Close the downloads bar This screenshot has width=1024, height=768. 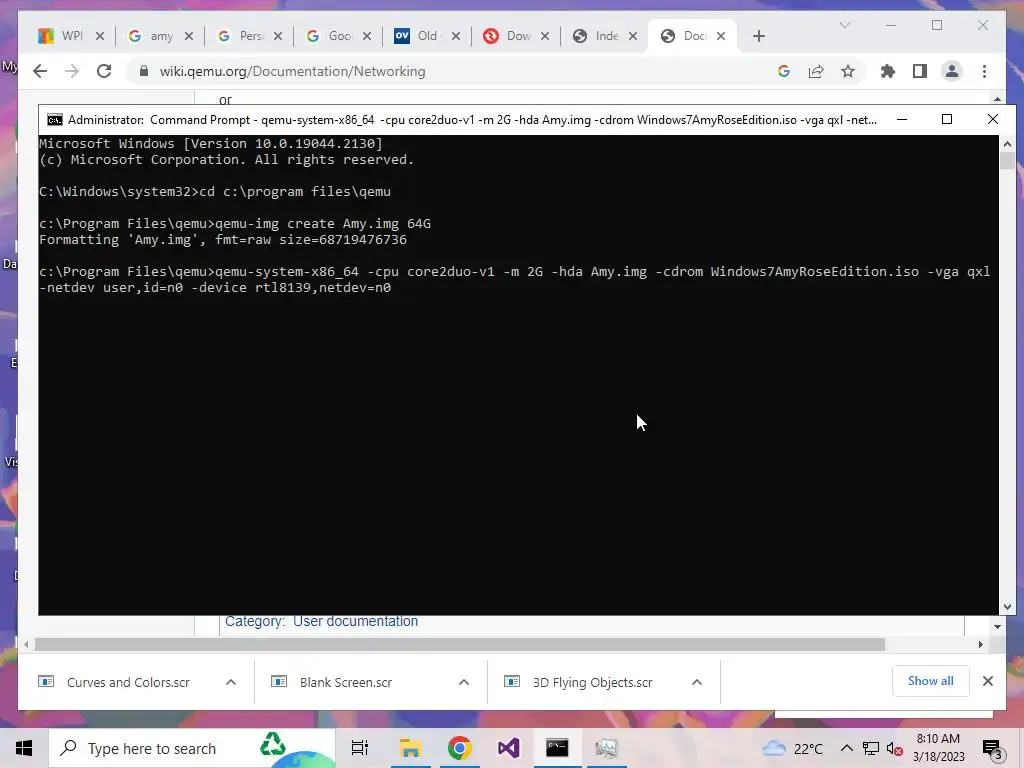[x=988, y=681]
